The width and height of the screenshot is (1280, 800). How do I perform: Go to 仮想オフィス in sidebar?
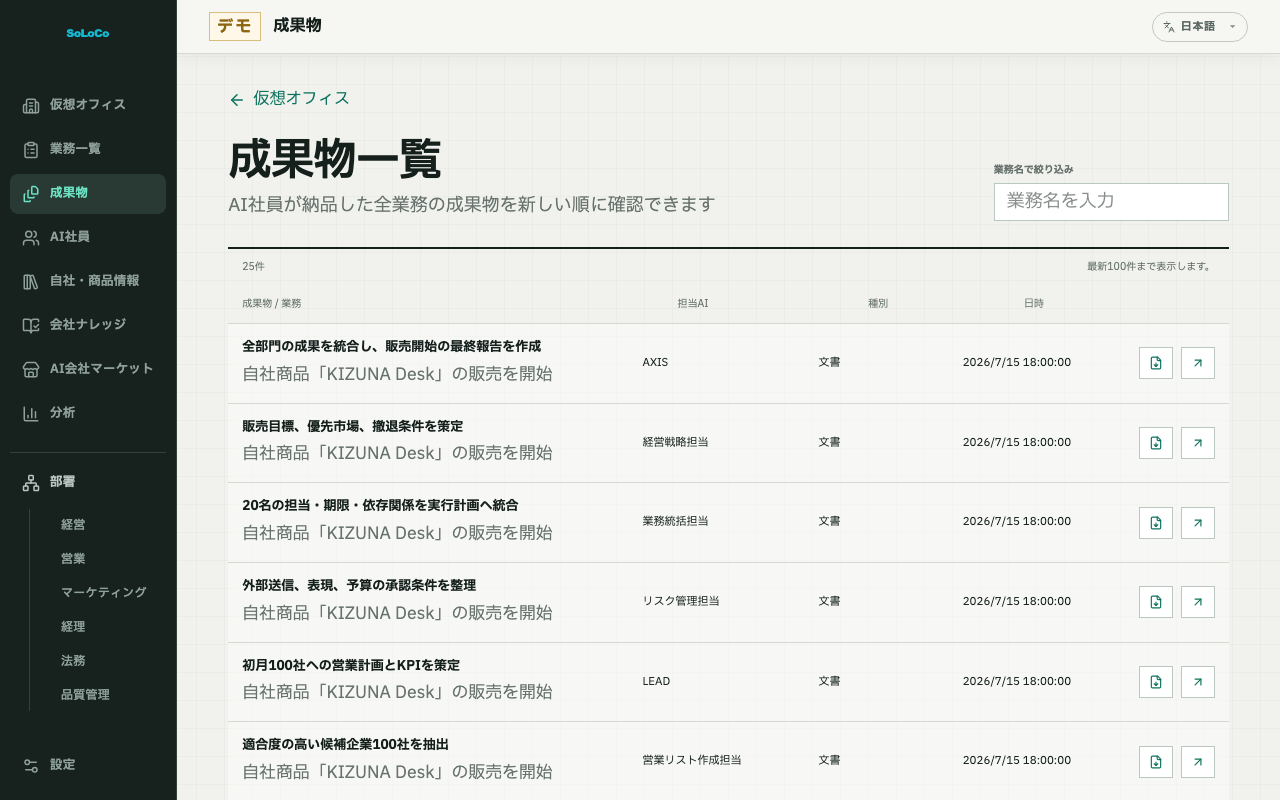pos(88,105)
